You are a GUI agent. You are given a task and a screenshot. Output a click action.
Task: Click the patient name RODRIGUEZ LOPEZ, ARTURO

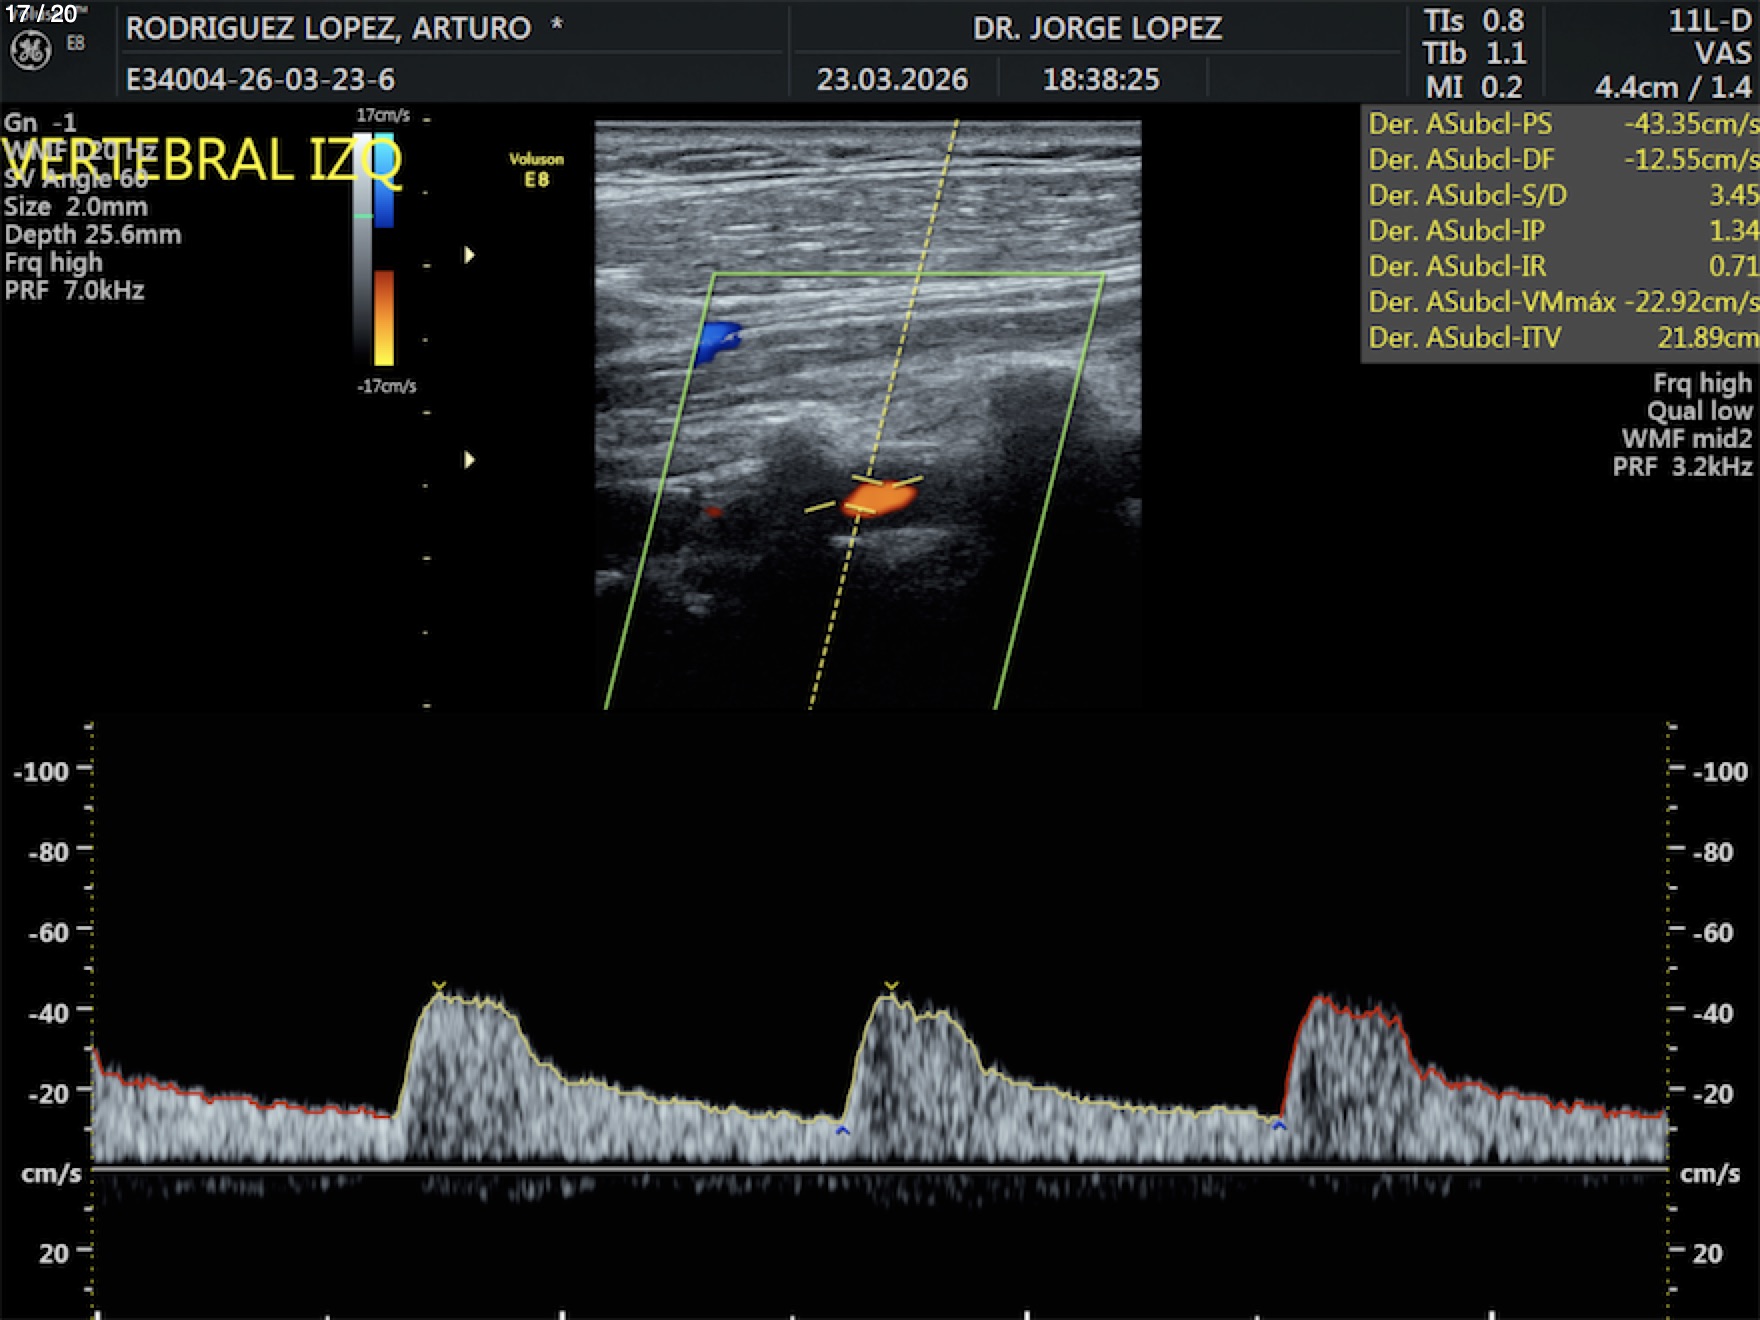[328, 28]
